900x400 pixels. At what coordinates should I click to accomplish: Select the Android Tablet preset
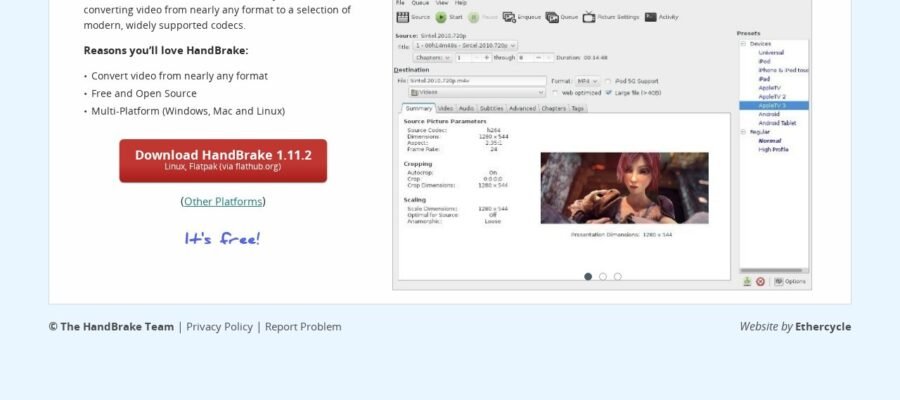777,123
